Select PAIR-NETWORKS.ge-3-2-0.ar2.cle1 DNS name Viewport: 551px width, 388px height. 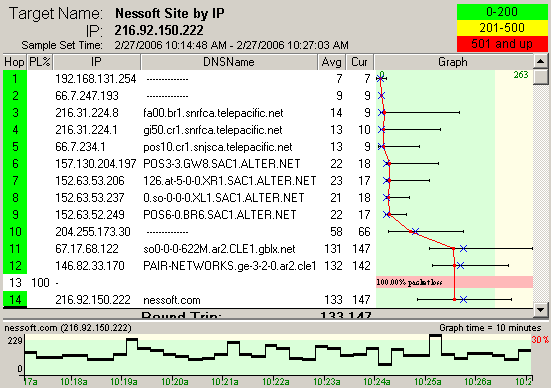[x=230, y=266]
